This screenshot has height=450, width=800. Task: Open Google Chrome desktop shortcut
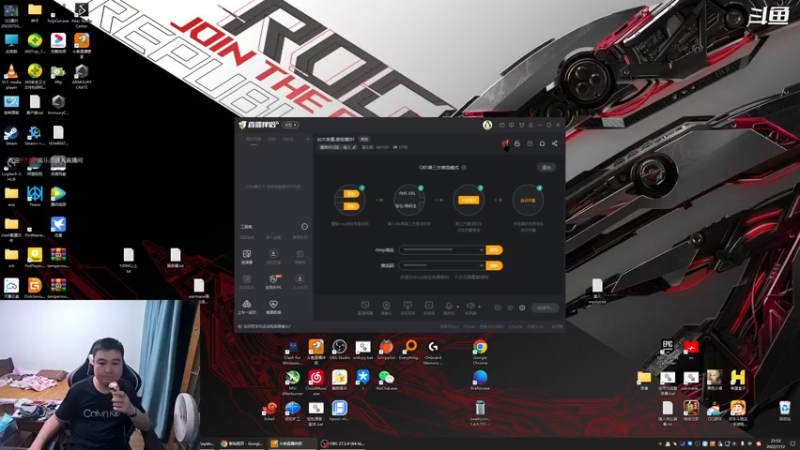coord(480,353)
